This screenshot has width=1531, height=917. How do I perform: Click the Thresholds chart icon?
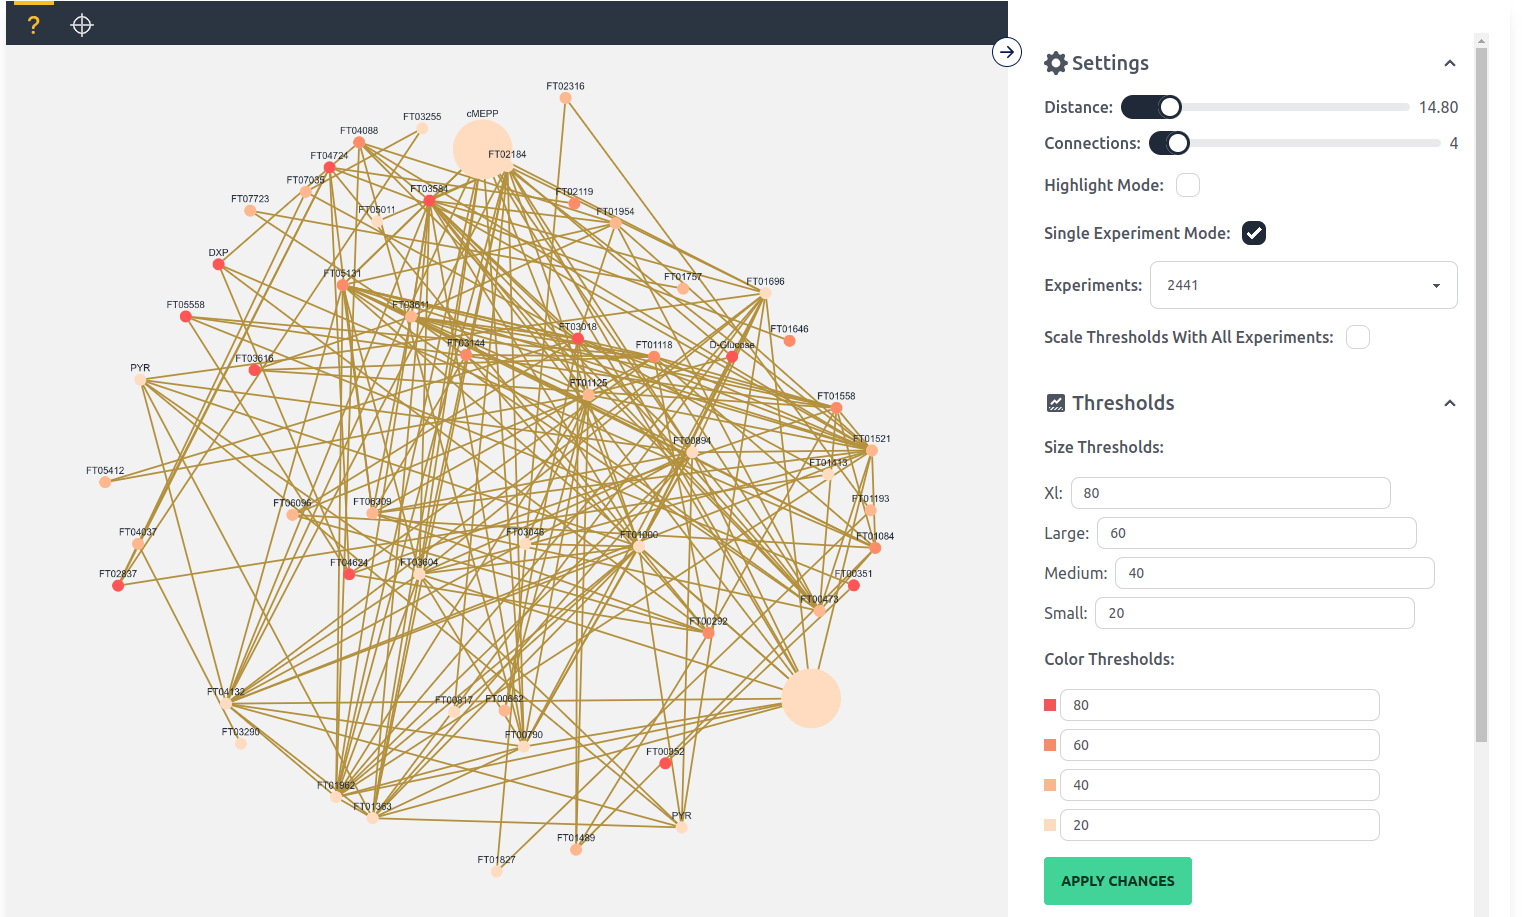[1056, 403]
